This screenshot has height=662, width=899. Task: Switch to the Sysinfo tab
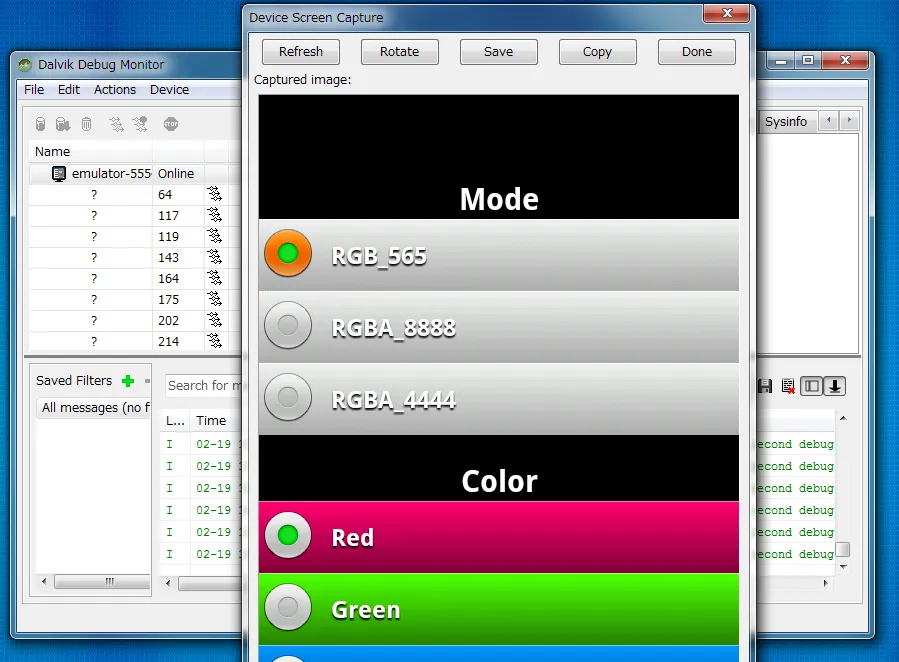point(785,121)
